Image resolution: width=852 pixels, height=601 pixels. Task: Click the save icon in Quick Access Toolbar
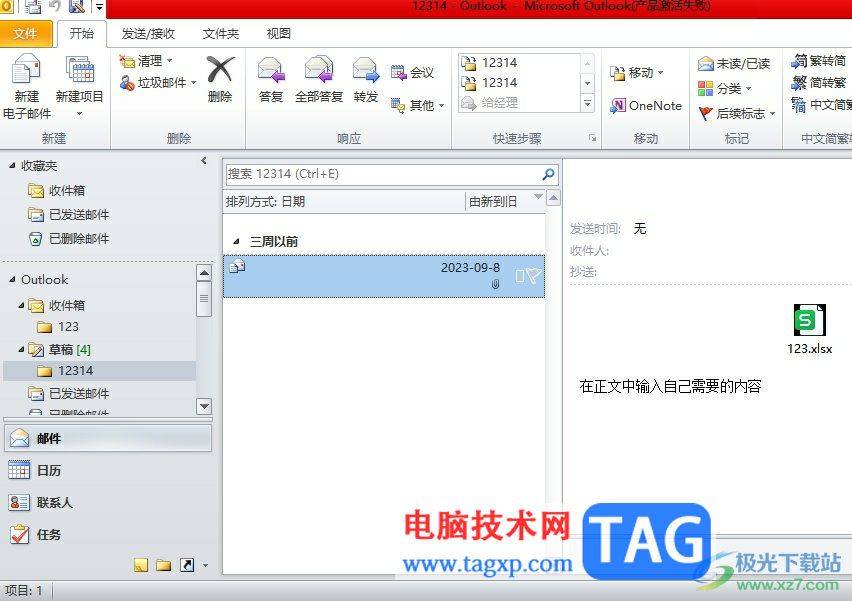77,7
